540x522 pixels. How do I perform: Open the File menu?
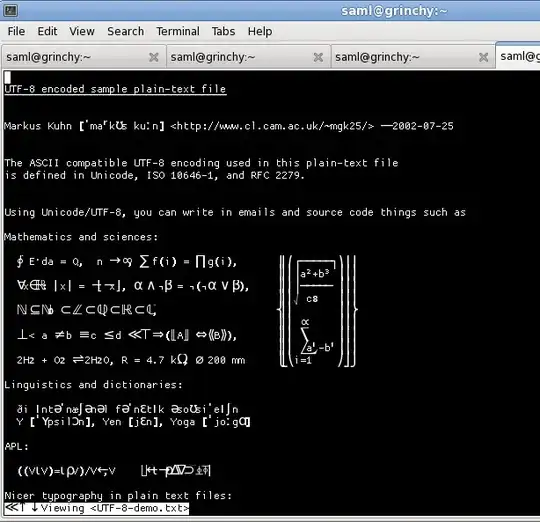16,31
